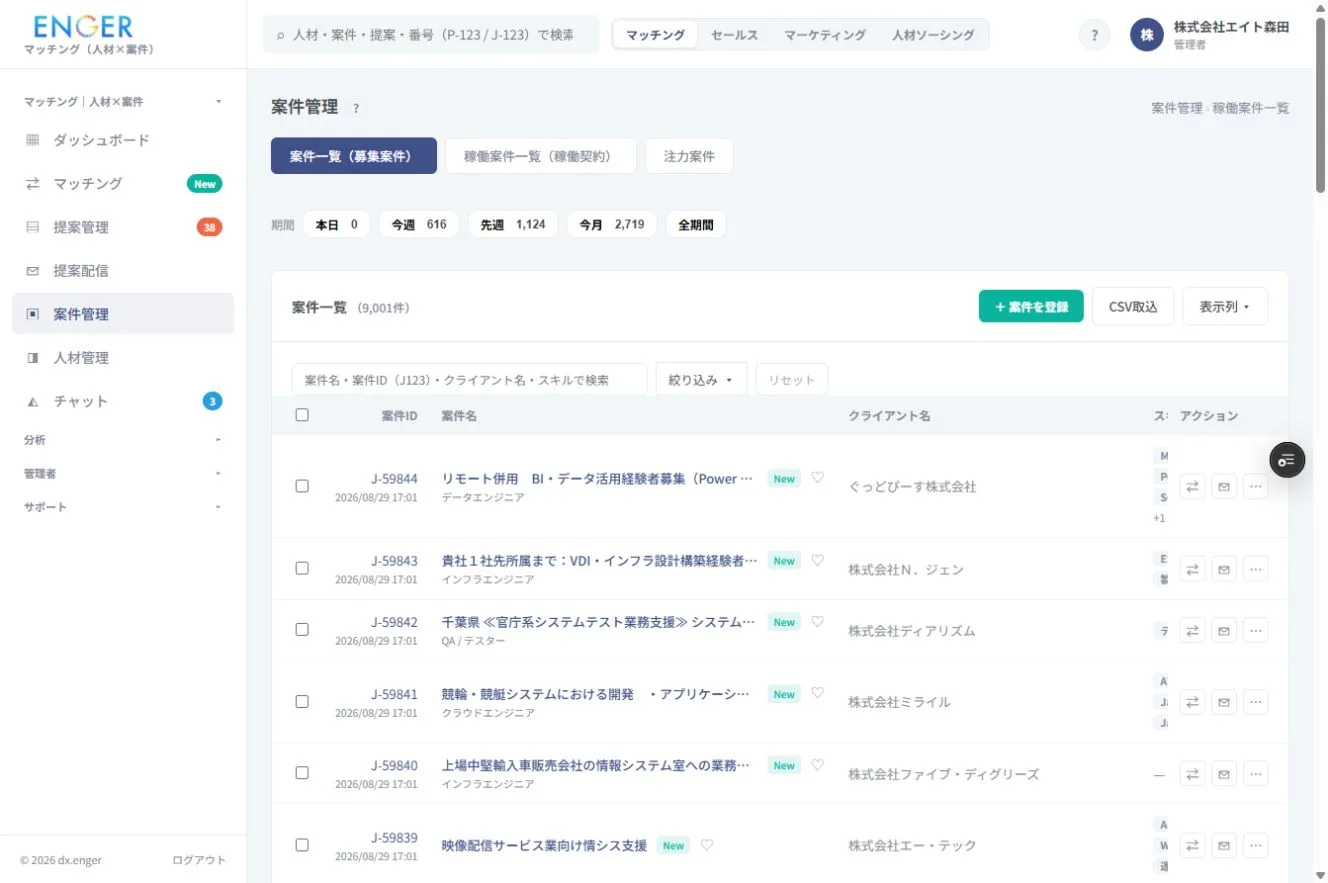The width and height of the screenshot is (1328, 883).
Task: Select the マッチング top tab
Action: pos(656,35)
